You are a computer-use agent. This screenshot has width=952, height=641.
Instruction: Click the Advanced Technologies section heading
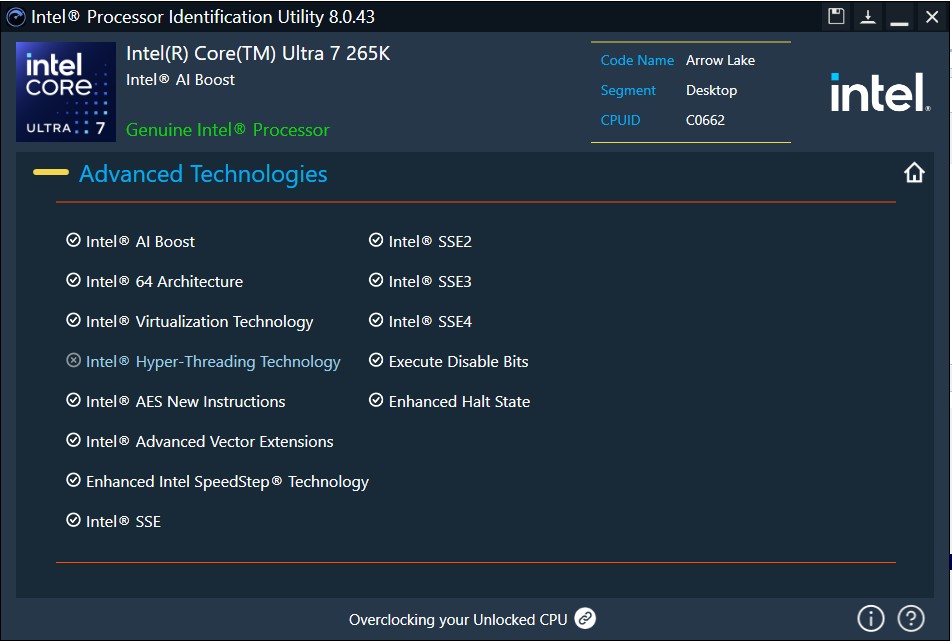tap(203, 174)
